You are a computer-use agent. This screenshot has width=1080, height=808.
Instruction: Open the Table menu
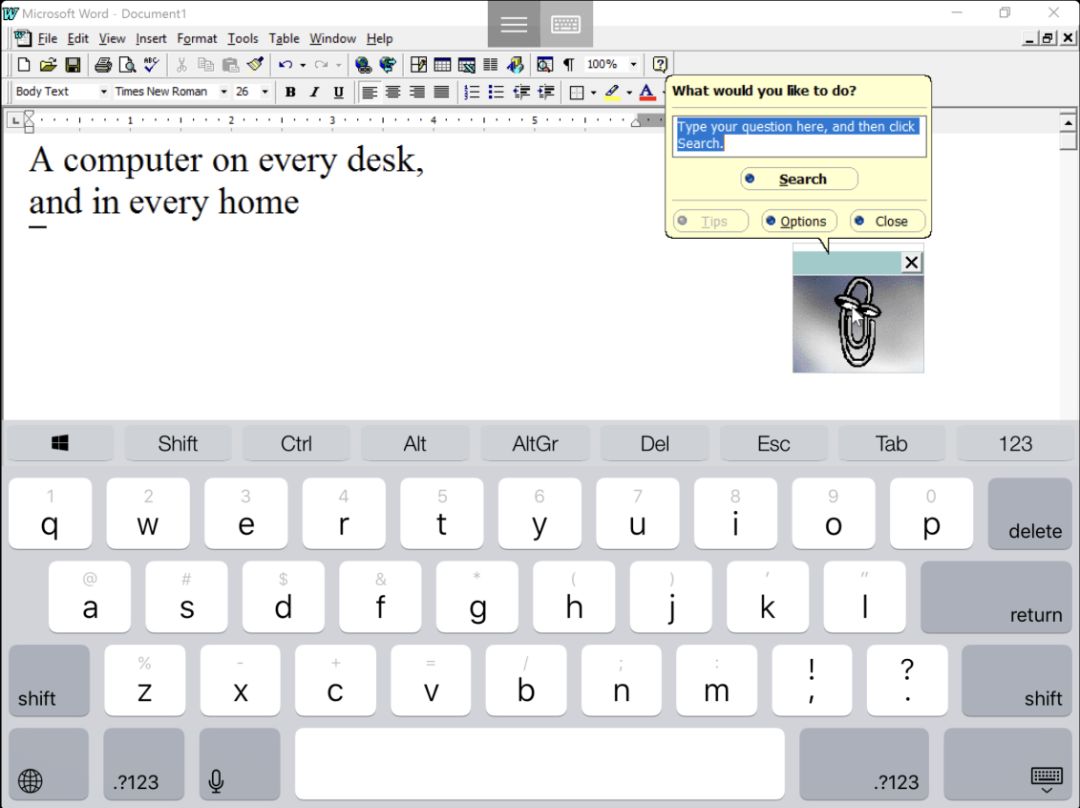tap(284, 39)
